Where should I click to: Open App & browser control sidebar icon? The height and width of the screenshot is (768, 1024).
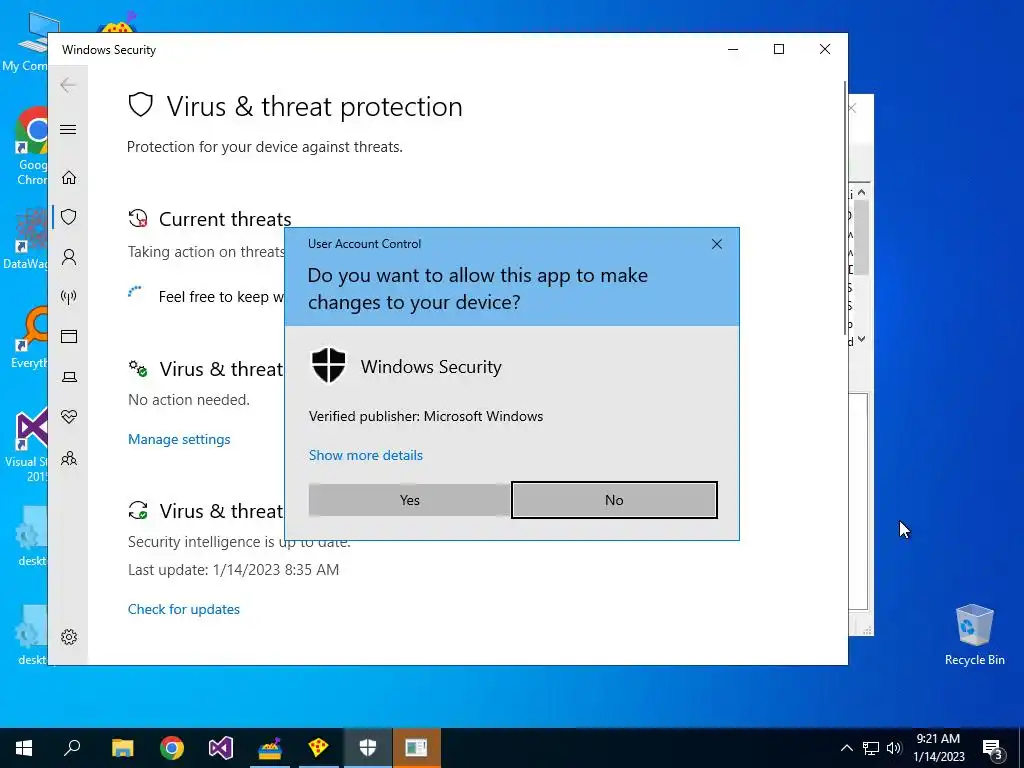tap(69, 336)
